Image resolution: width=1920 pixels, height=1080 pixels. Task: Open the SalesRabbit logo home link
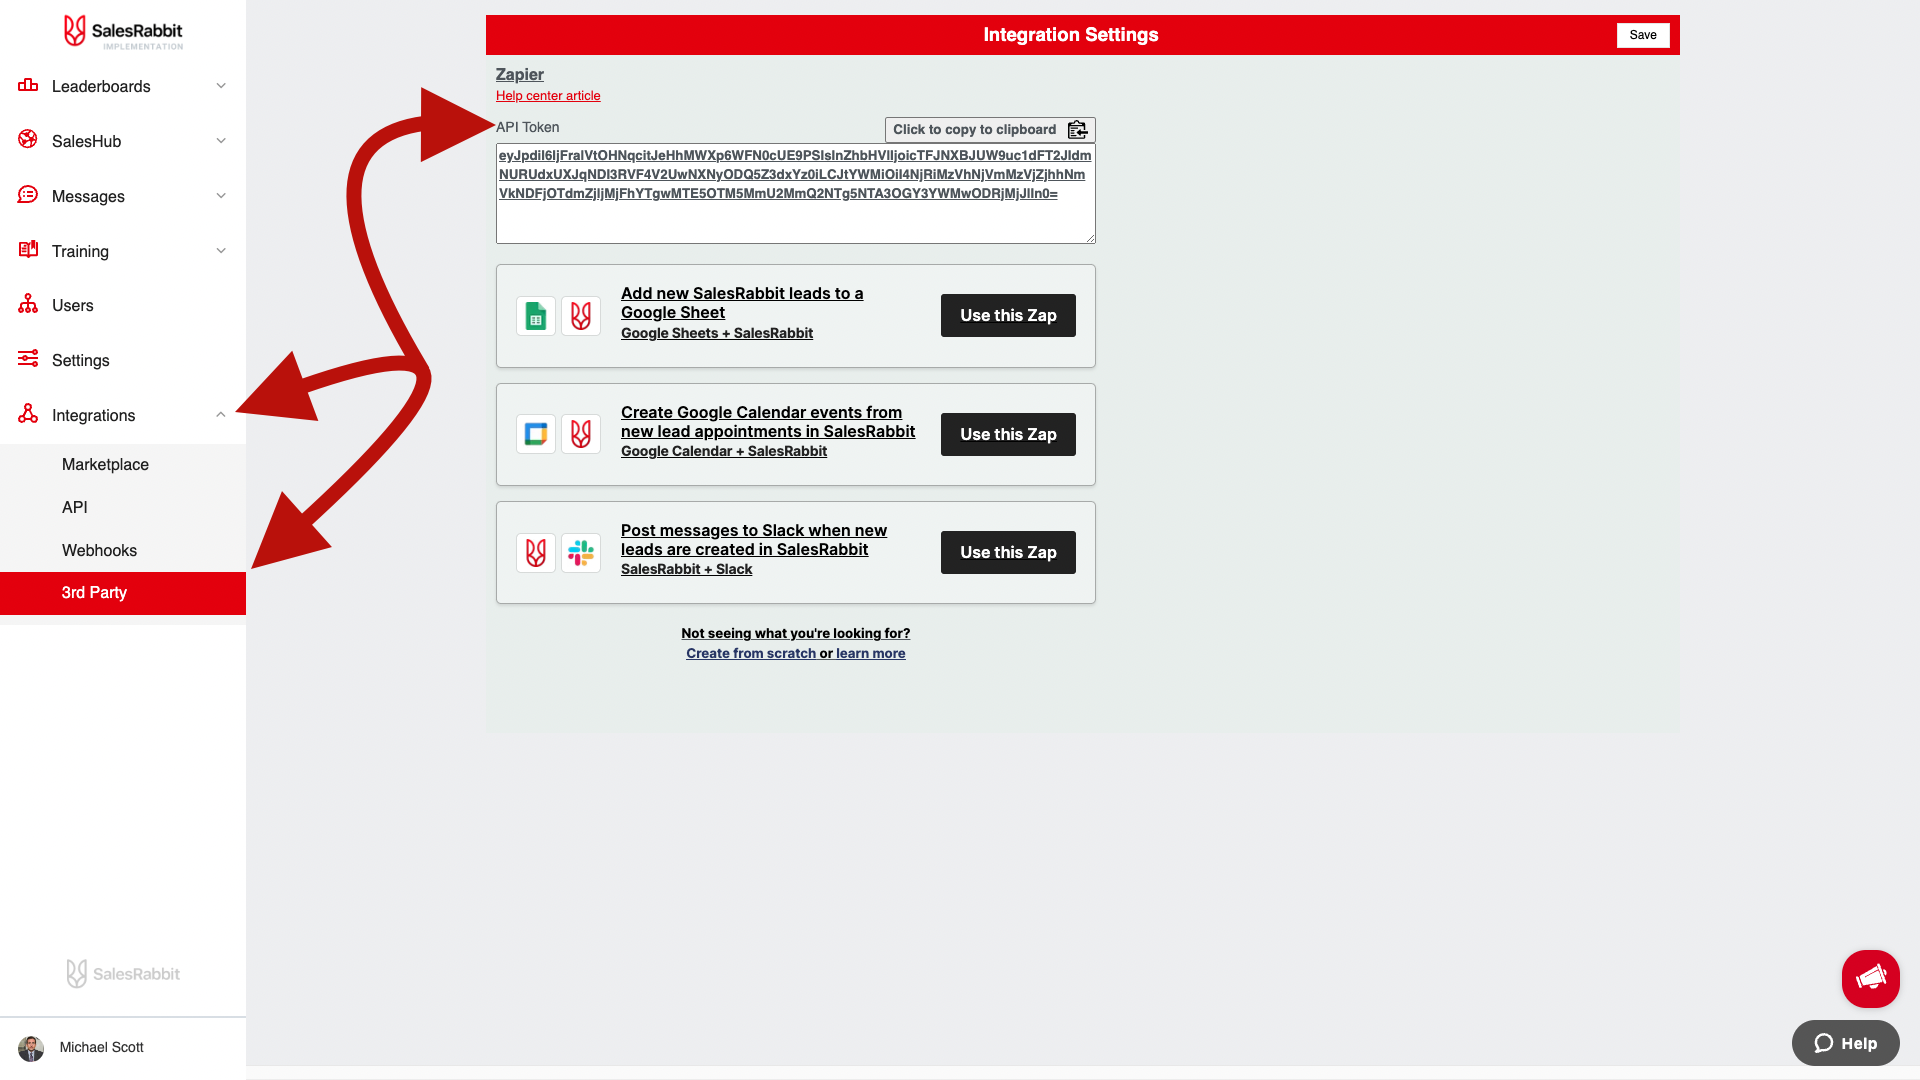pyautogui.click(x=123, y=32)
